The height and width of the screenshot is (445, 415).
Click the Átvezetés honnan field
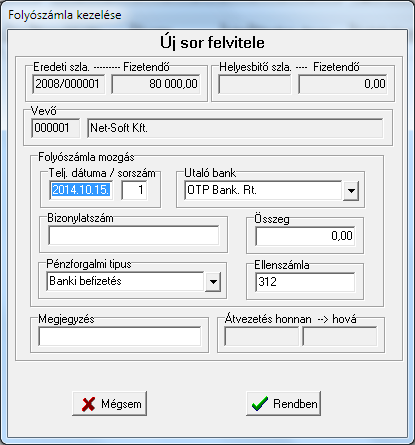261,336
